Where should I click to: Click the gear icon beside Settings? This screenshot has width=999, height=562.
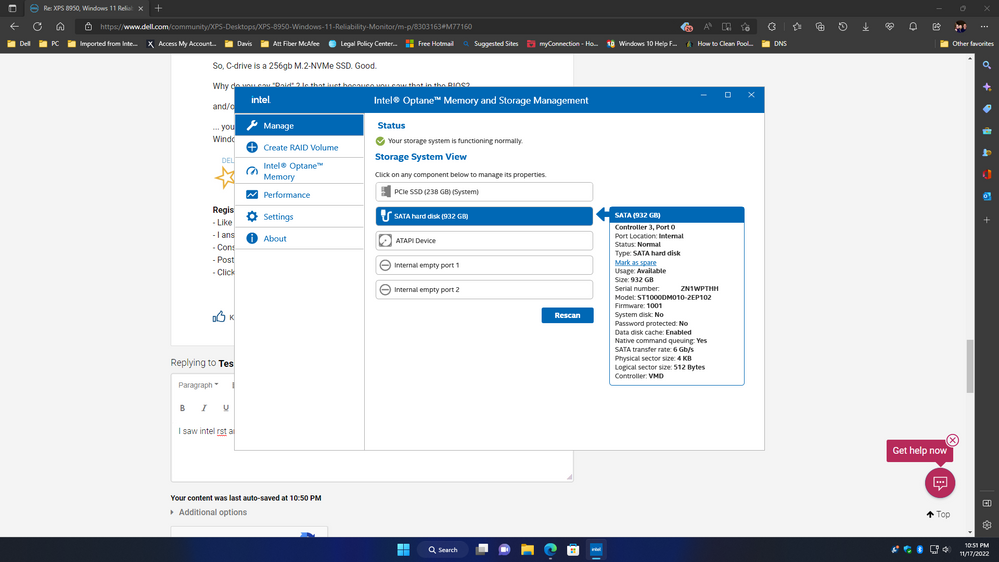252,217
